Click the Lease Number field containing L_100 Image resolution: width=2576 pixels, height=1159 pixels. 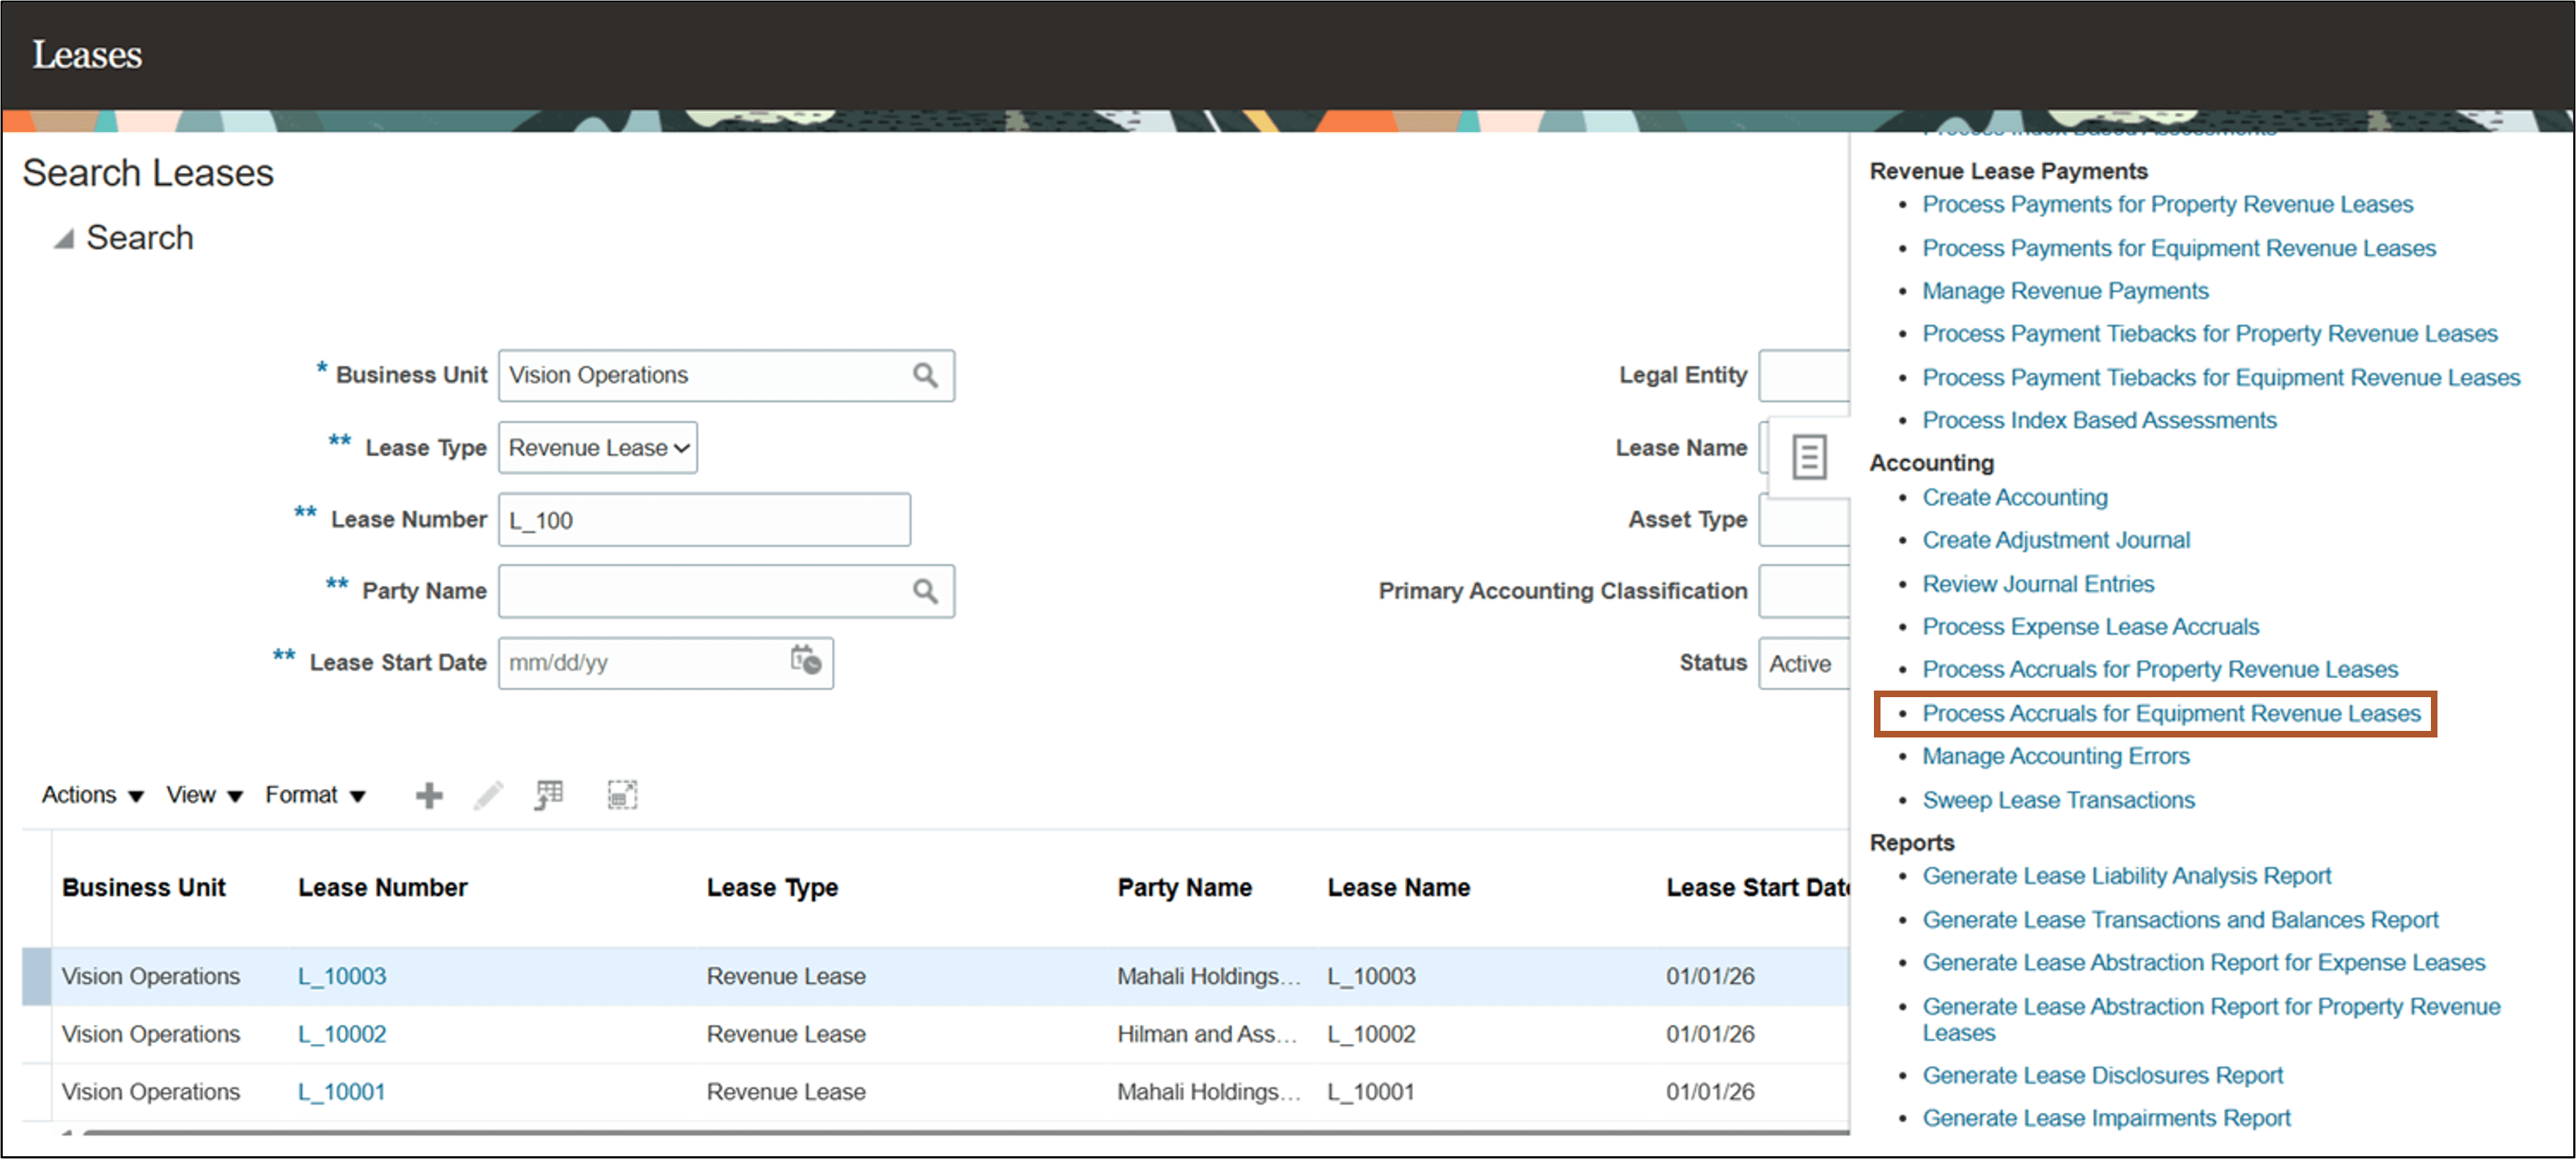coord(704,519)
